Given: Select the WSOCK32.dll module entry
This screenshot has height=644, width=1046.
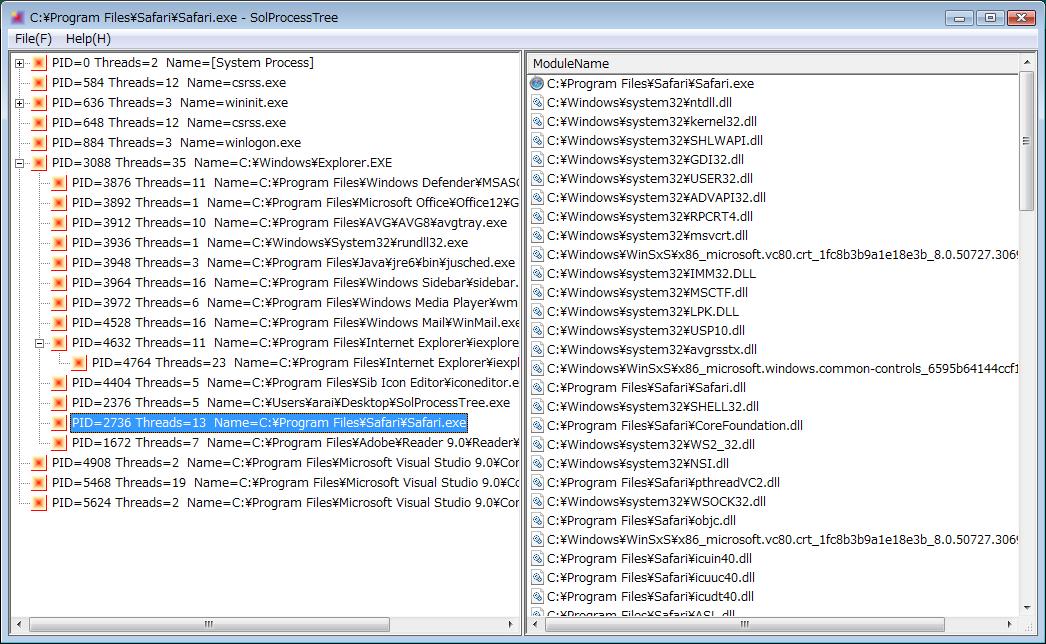Looking at the screenshot, I should tap(656, 502).
